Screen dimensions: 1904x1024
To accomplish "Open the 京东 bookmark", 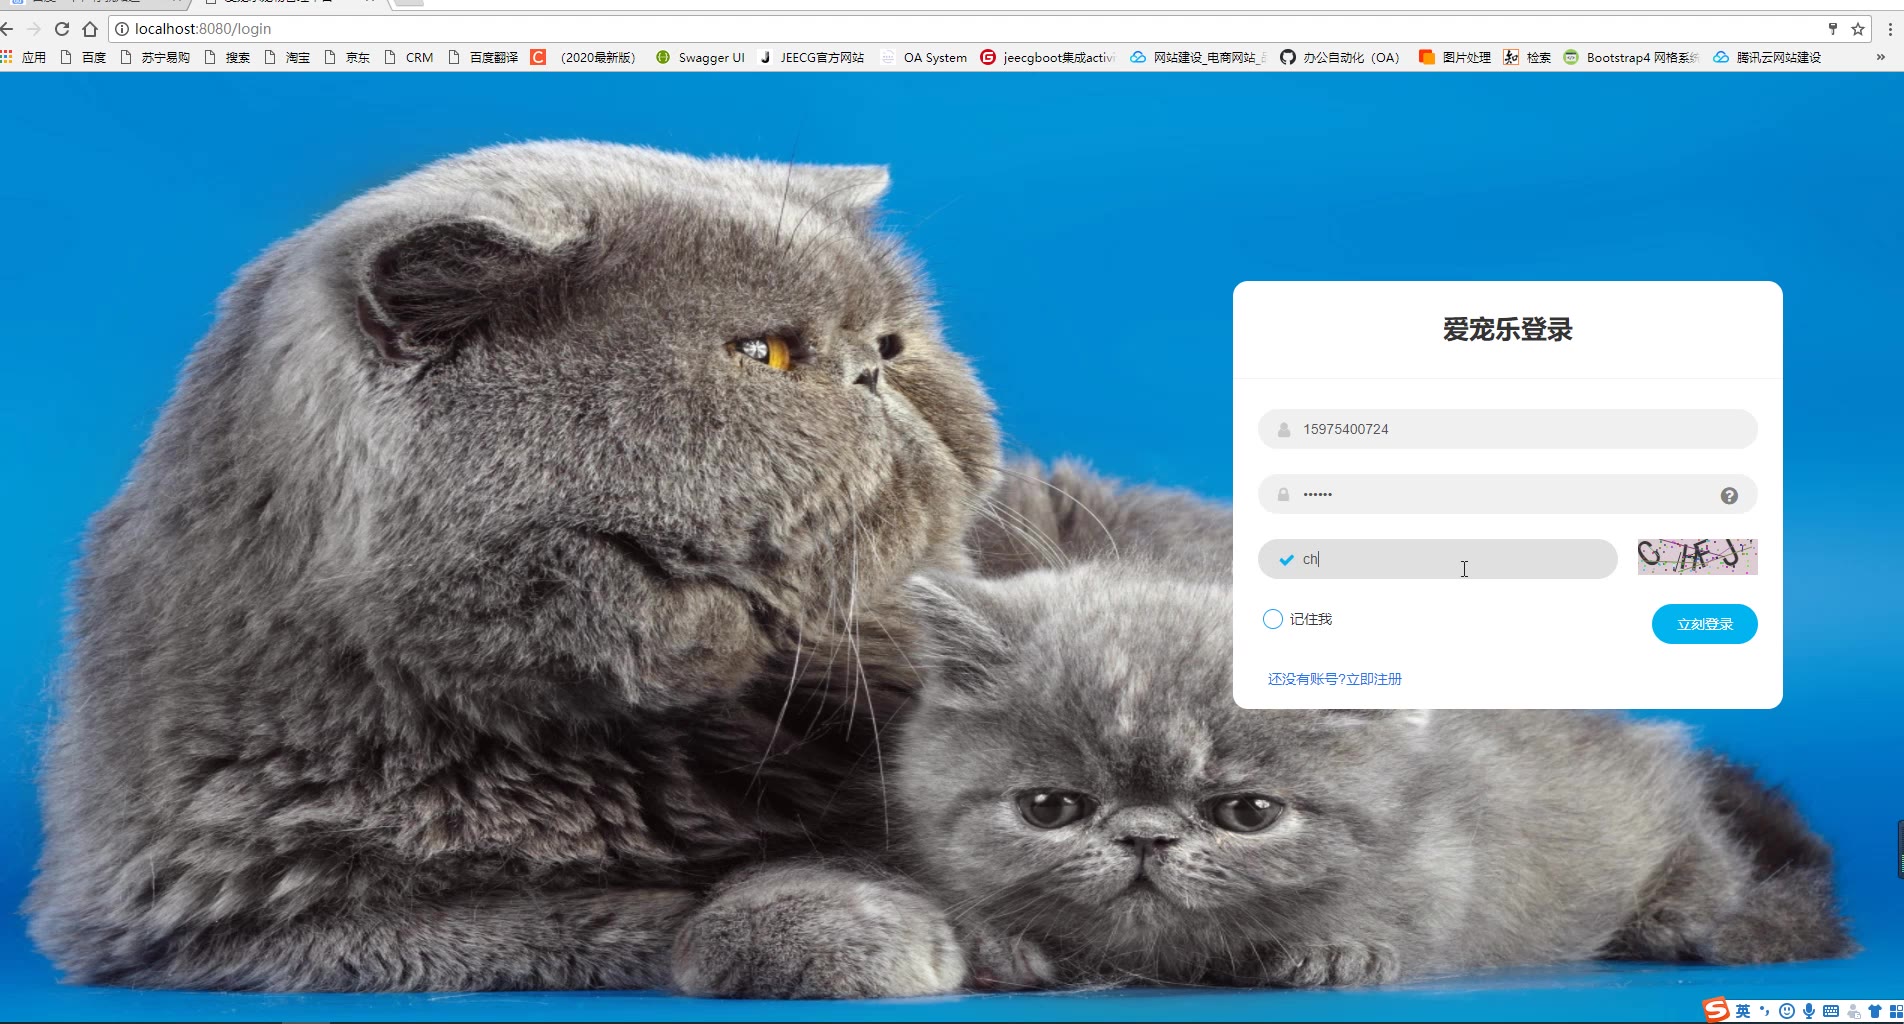I will point(347,57).
